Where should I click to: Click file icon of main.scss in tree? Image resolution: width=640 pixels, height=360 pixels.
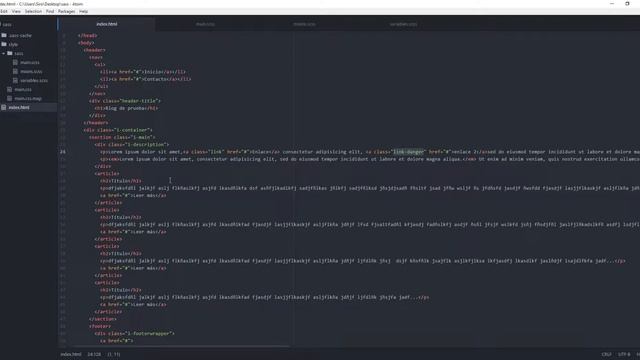click(x=16, y=62)
